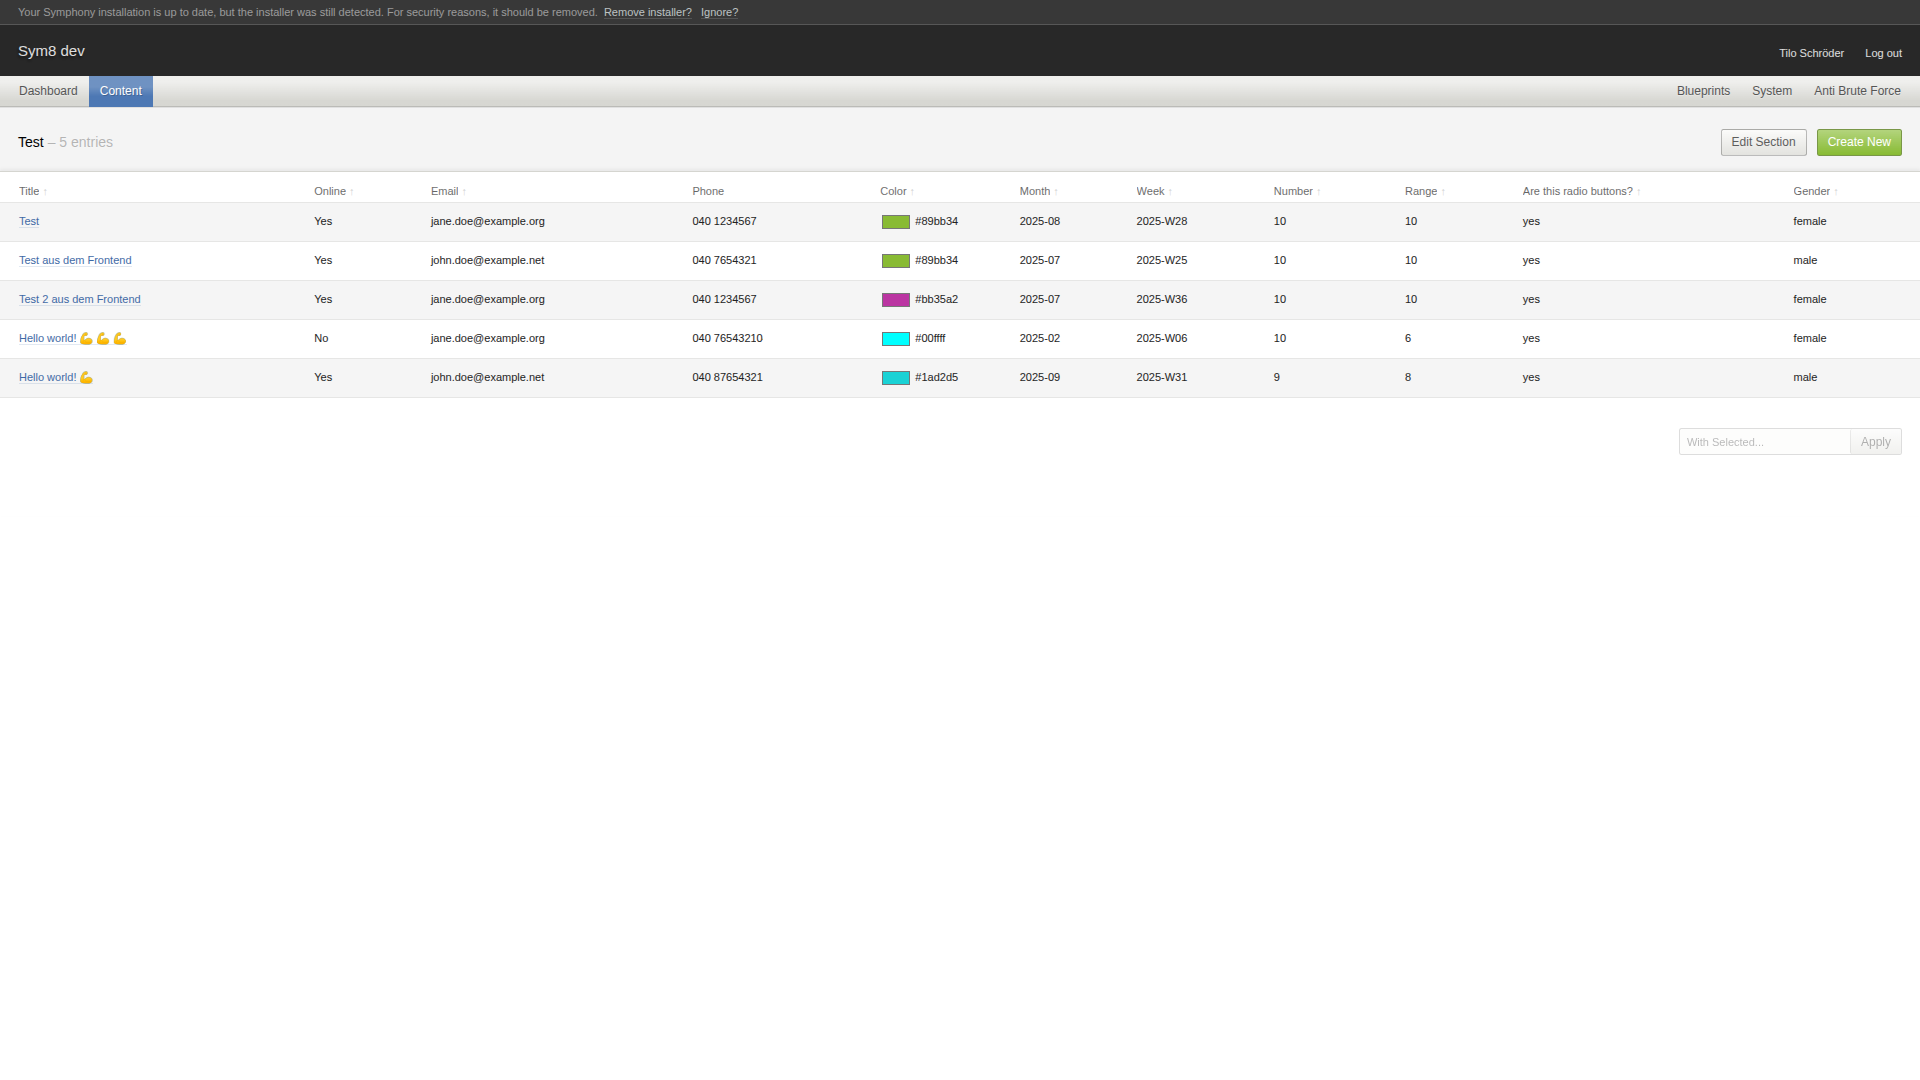Open the System navigation menu
Image resolution: width=1920 pixels, height=1080 pixels.
1771,91
